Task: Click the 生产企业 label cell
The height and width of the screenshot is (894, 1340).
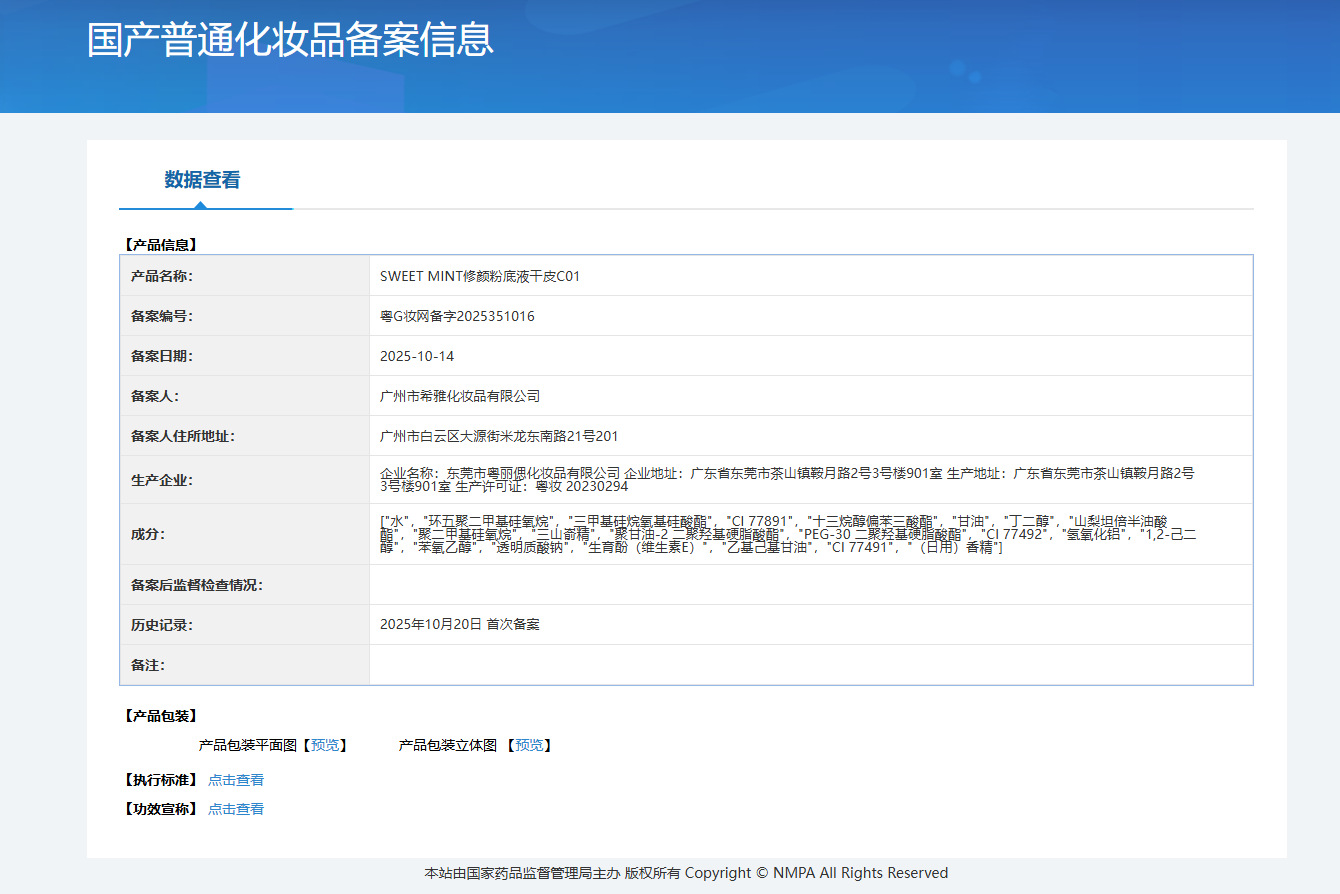Action: (x=245, y=480)
